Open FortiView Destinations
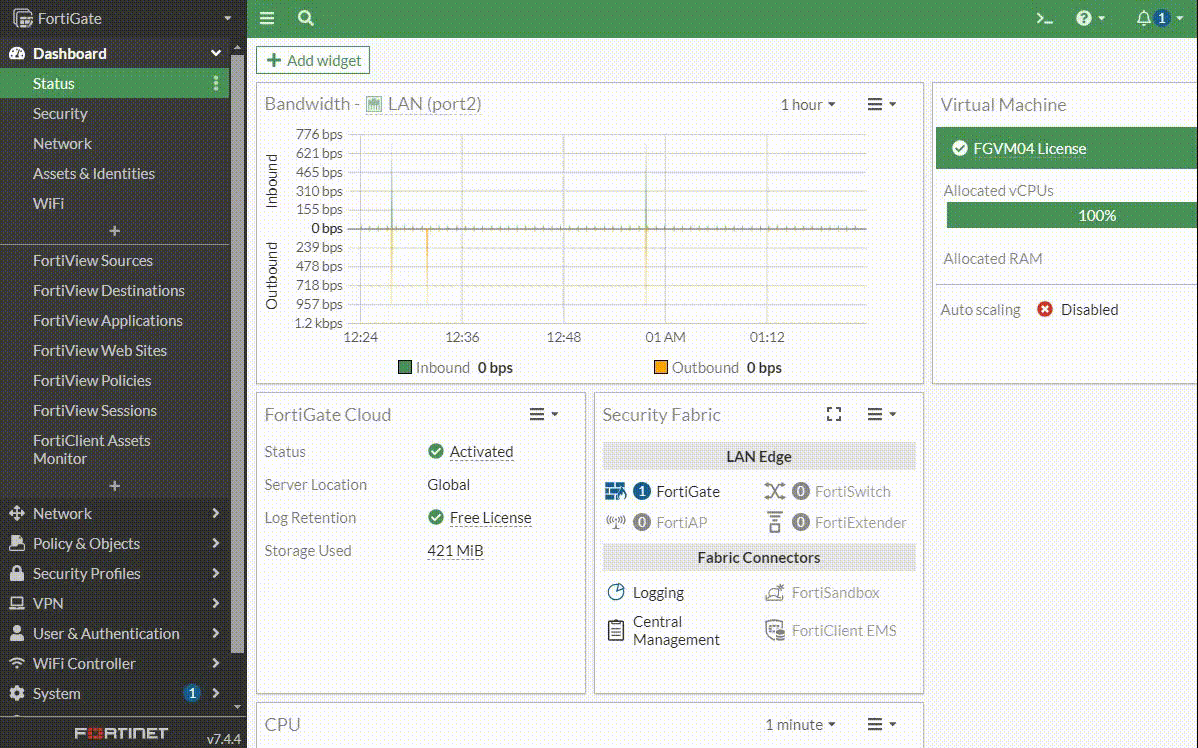The height and width of the screenshot is (748, 1198). (x=108, y=290)
